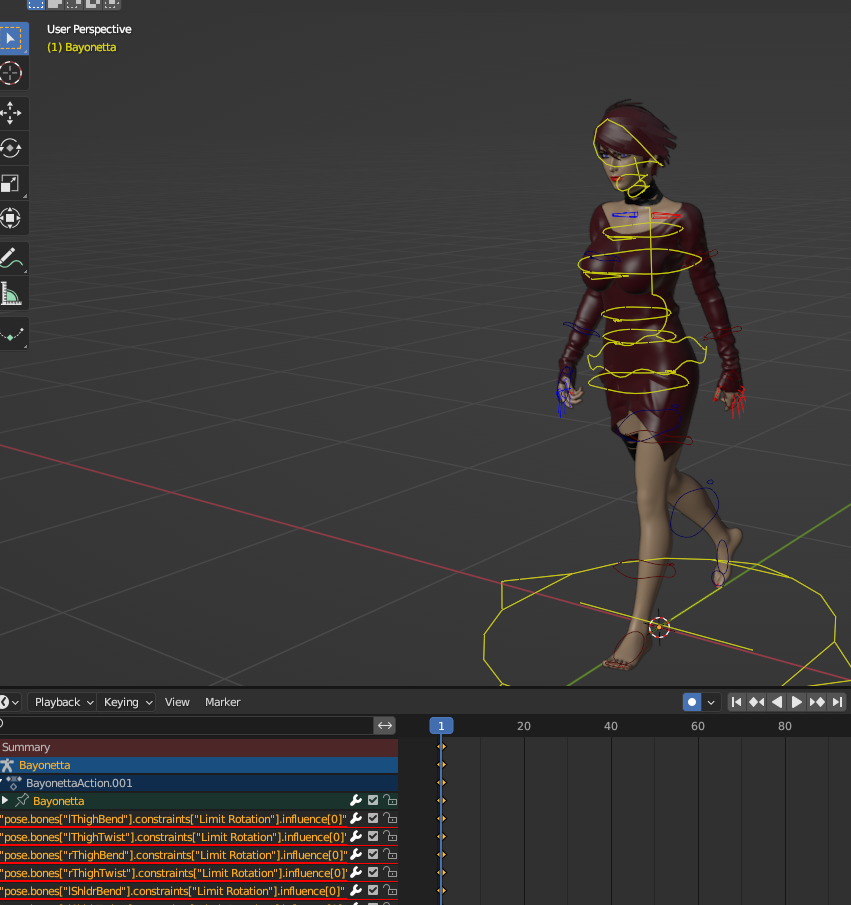Open the timeline View menu
This screenshot has height=905, width=851.
click(177, 702)
